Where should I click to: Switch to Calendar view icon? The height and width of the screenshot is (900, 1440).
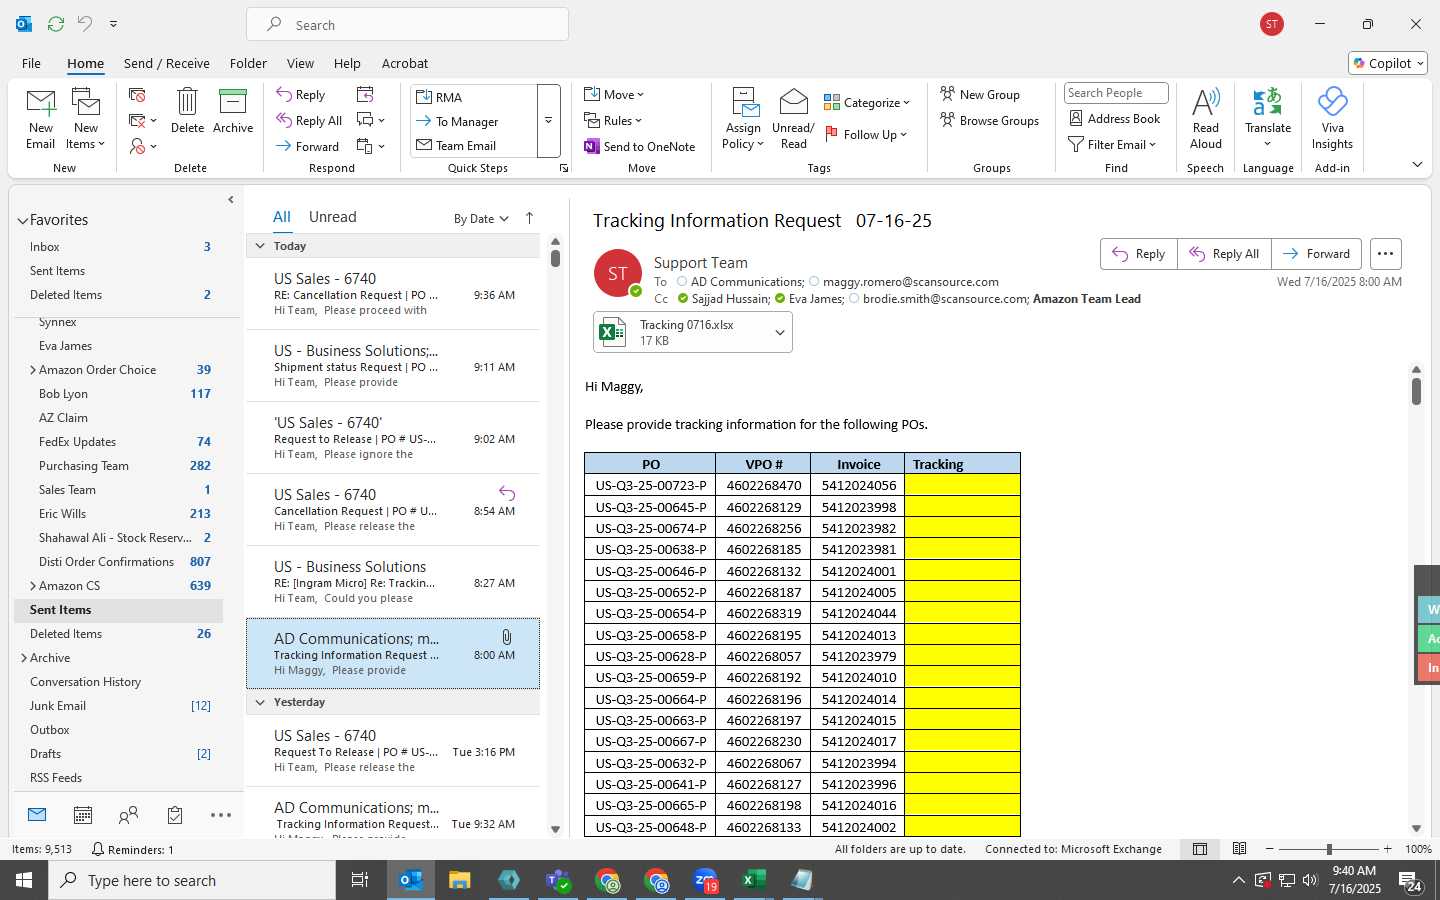83,815
